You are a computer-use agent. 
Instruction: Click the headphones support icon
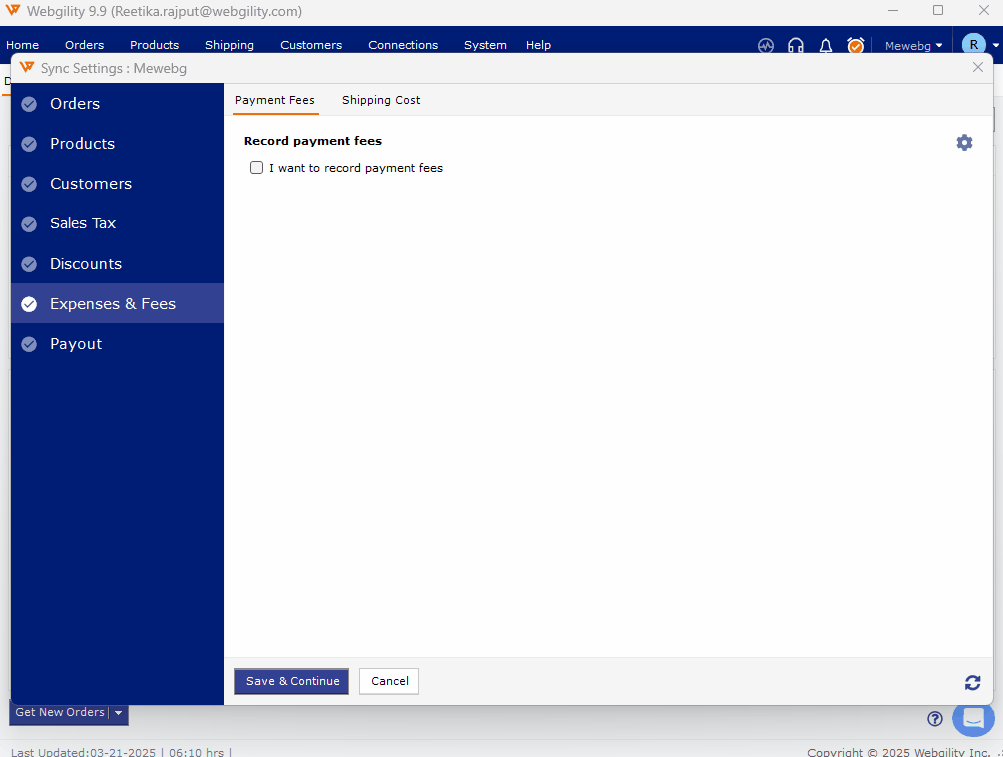click(796, 45)
